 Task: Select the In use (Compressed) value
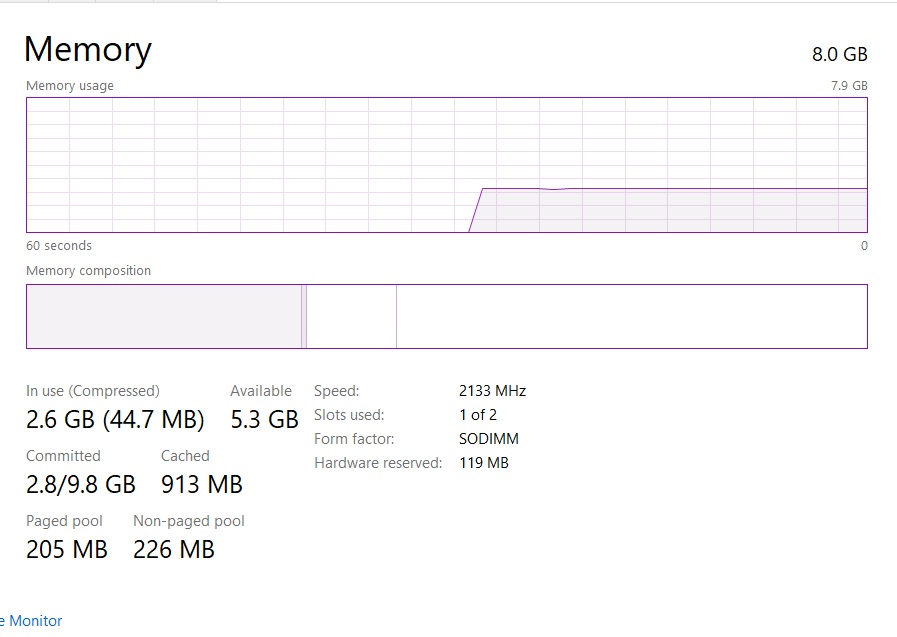[x=115, y=419]
